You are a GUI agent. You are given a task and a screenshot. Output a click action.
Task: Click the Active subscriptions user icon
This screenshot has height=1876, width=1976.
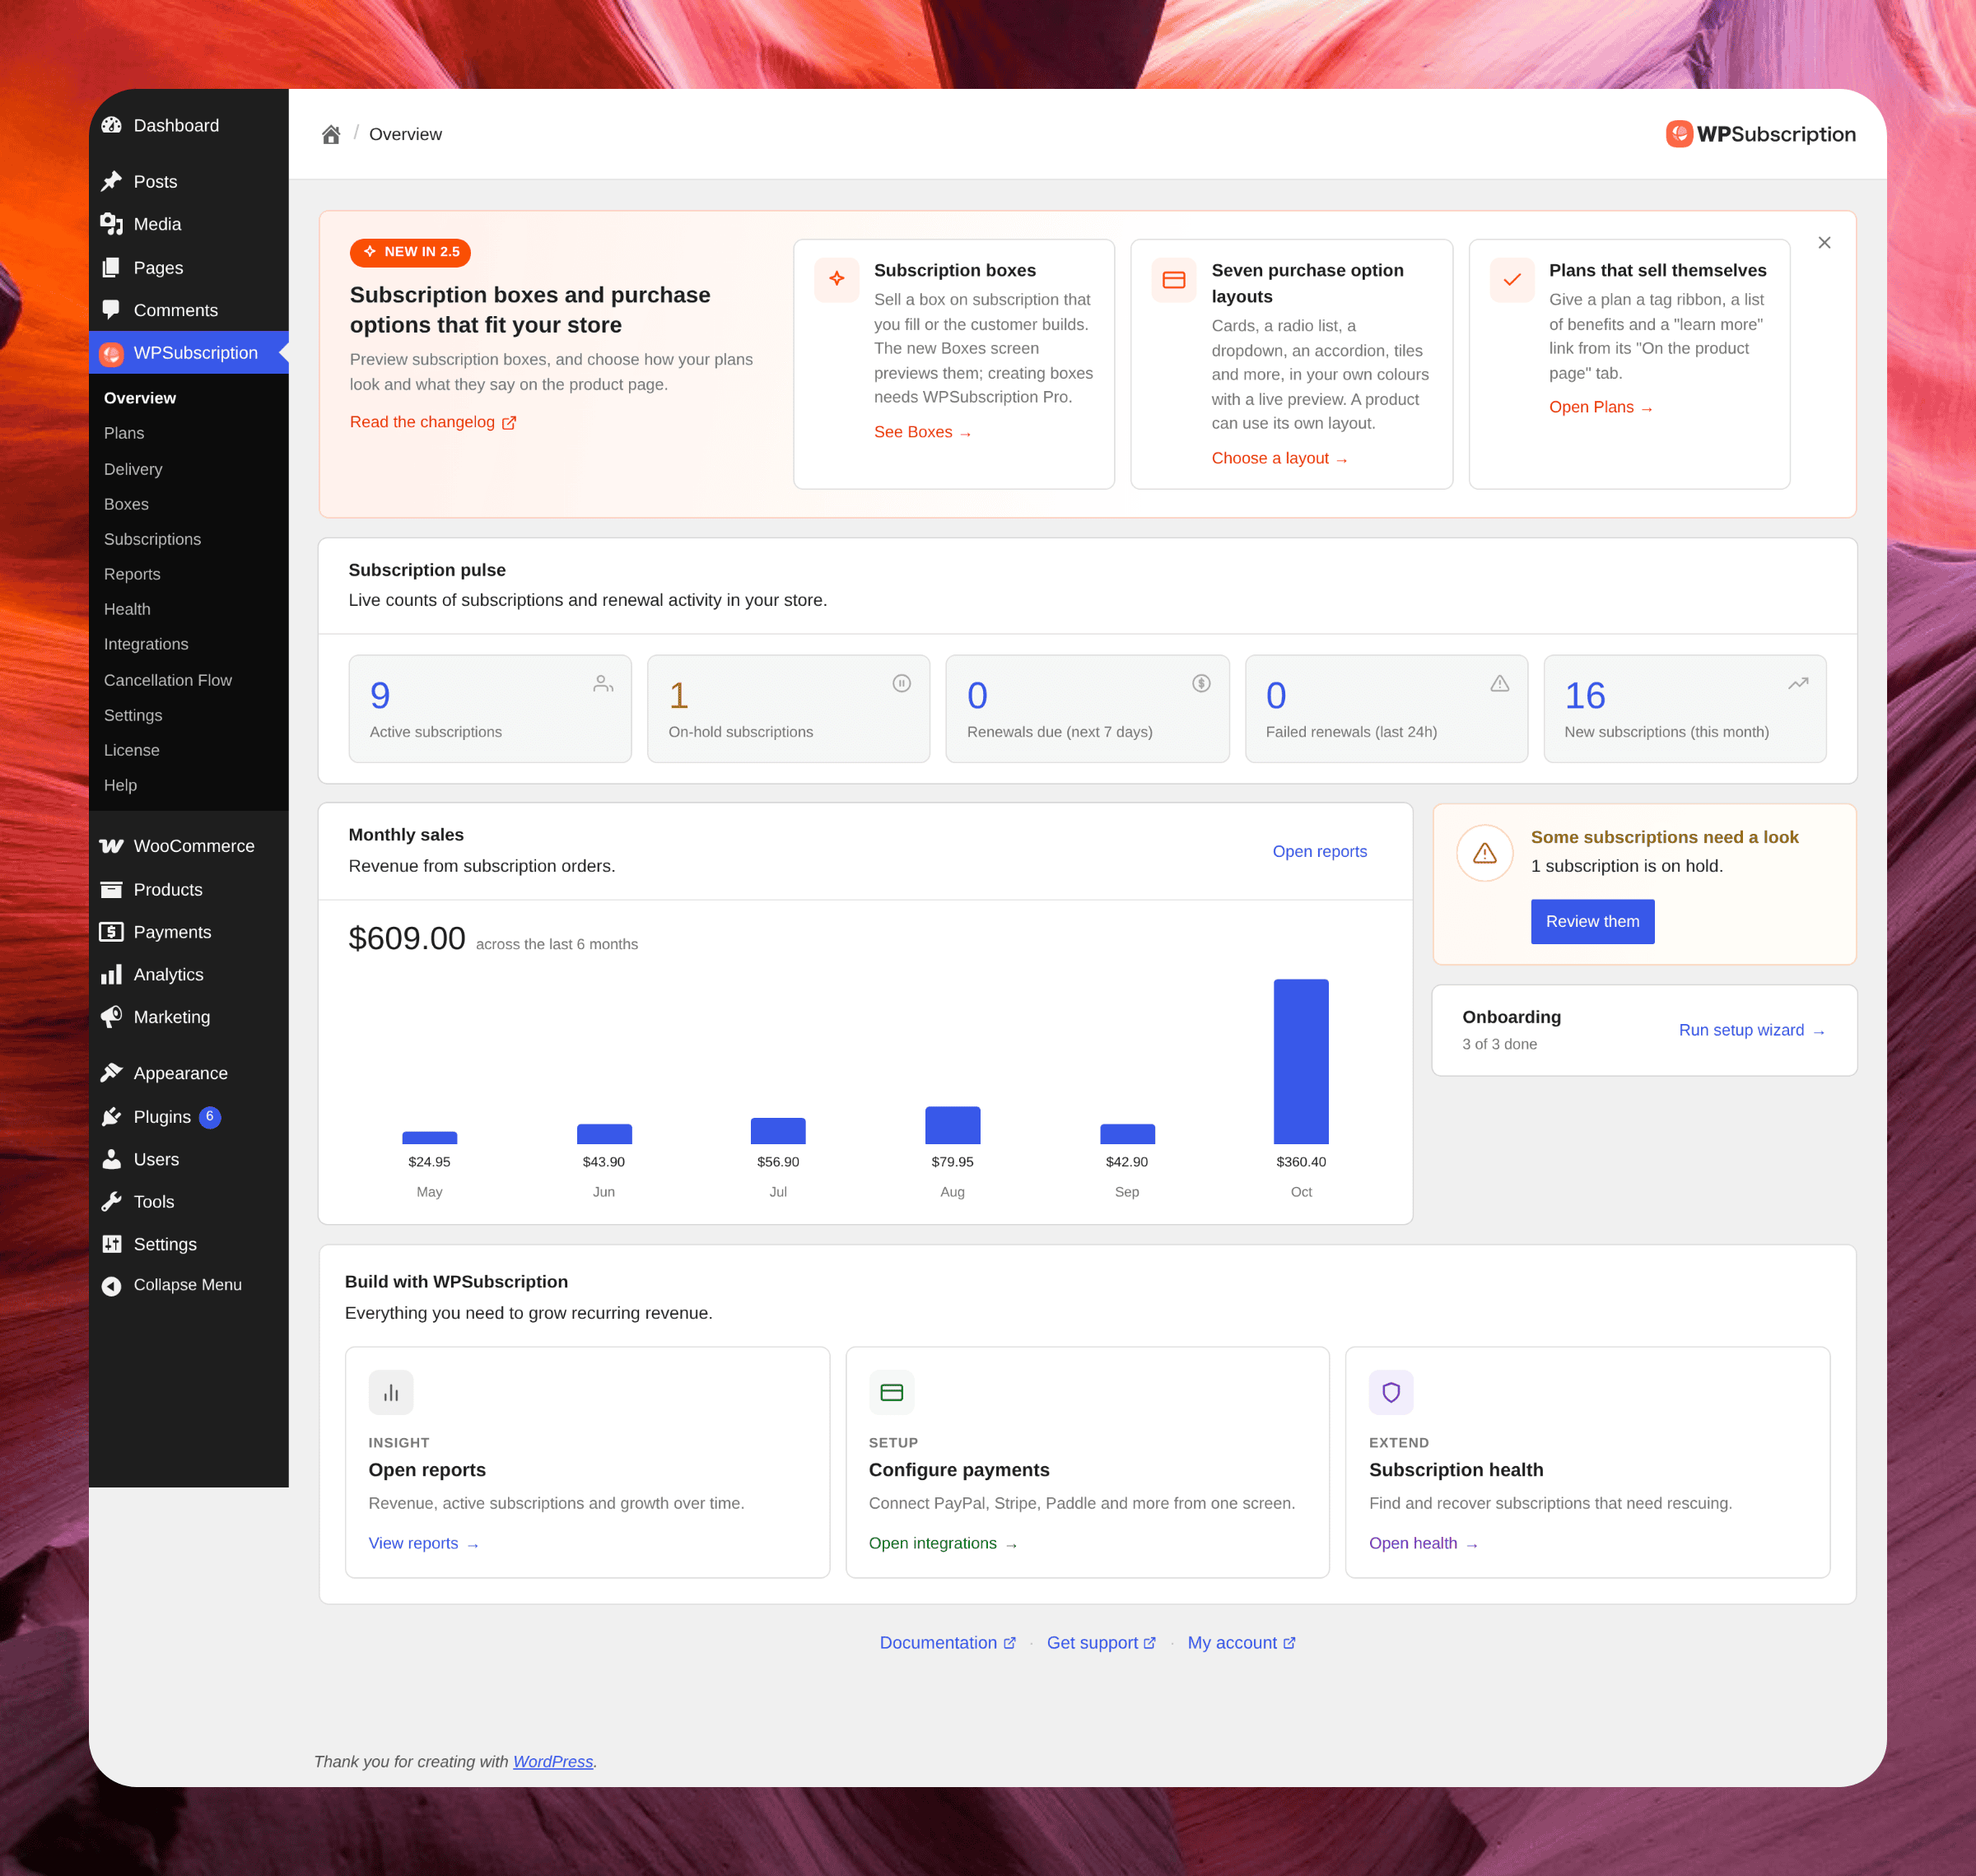click(603, 684)
